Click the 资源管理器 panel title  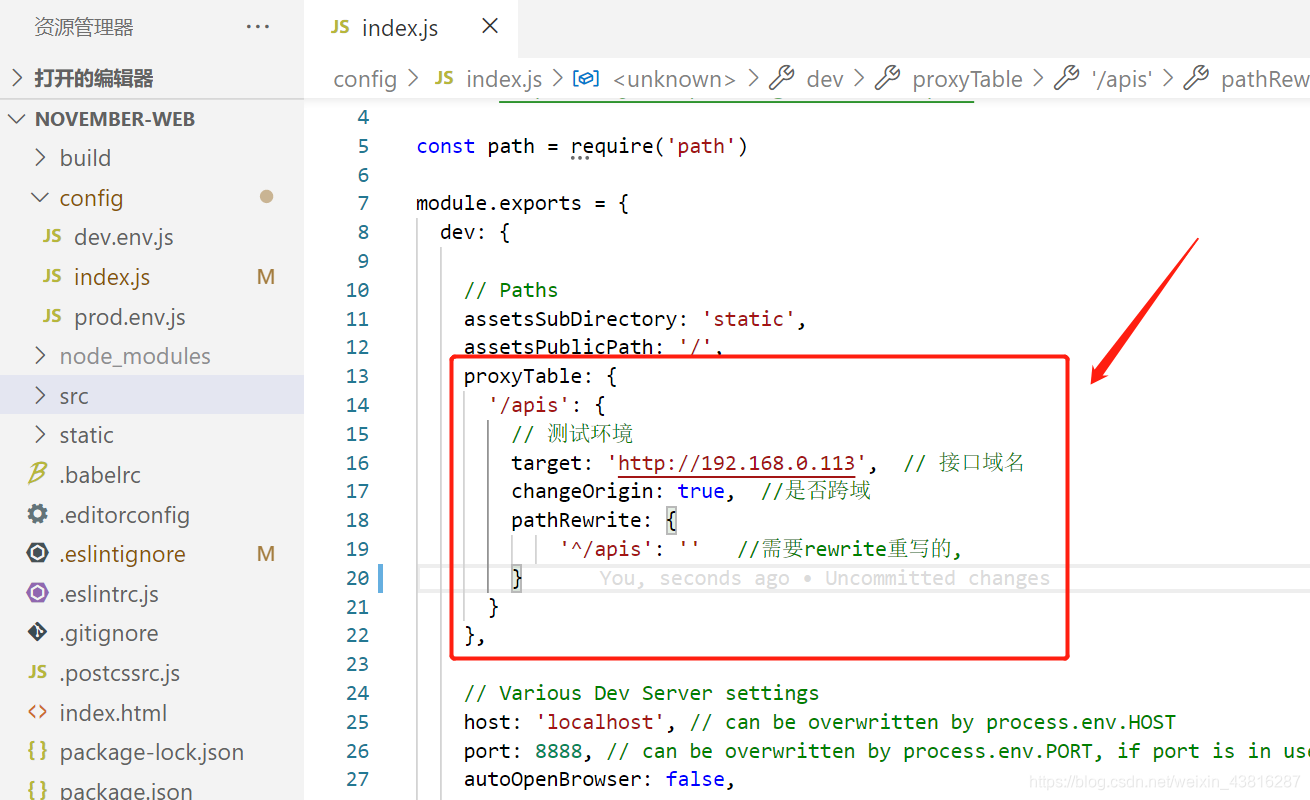pos(84,27)
